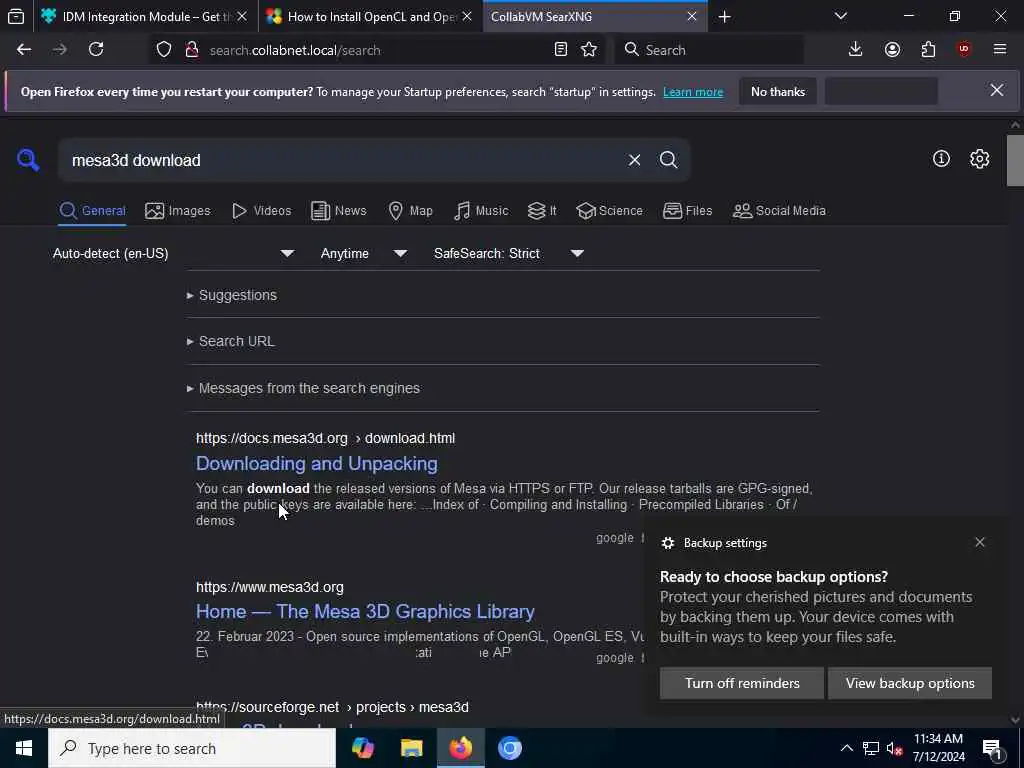
Task: Expand Messages from the search engines
Action: (303, 388)
